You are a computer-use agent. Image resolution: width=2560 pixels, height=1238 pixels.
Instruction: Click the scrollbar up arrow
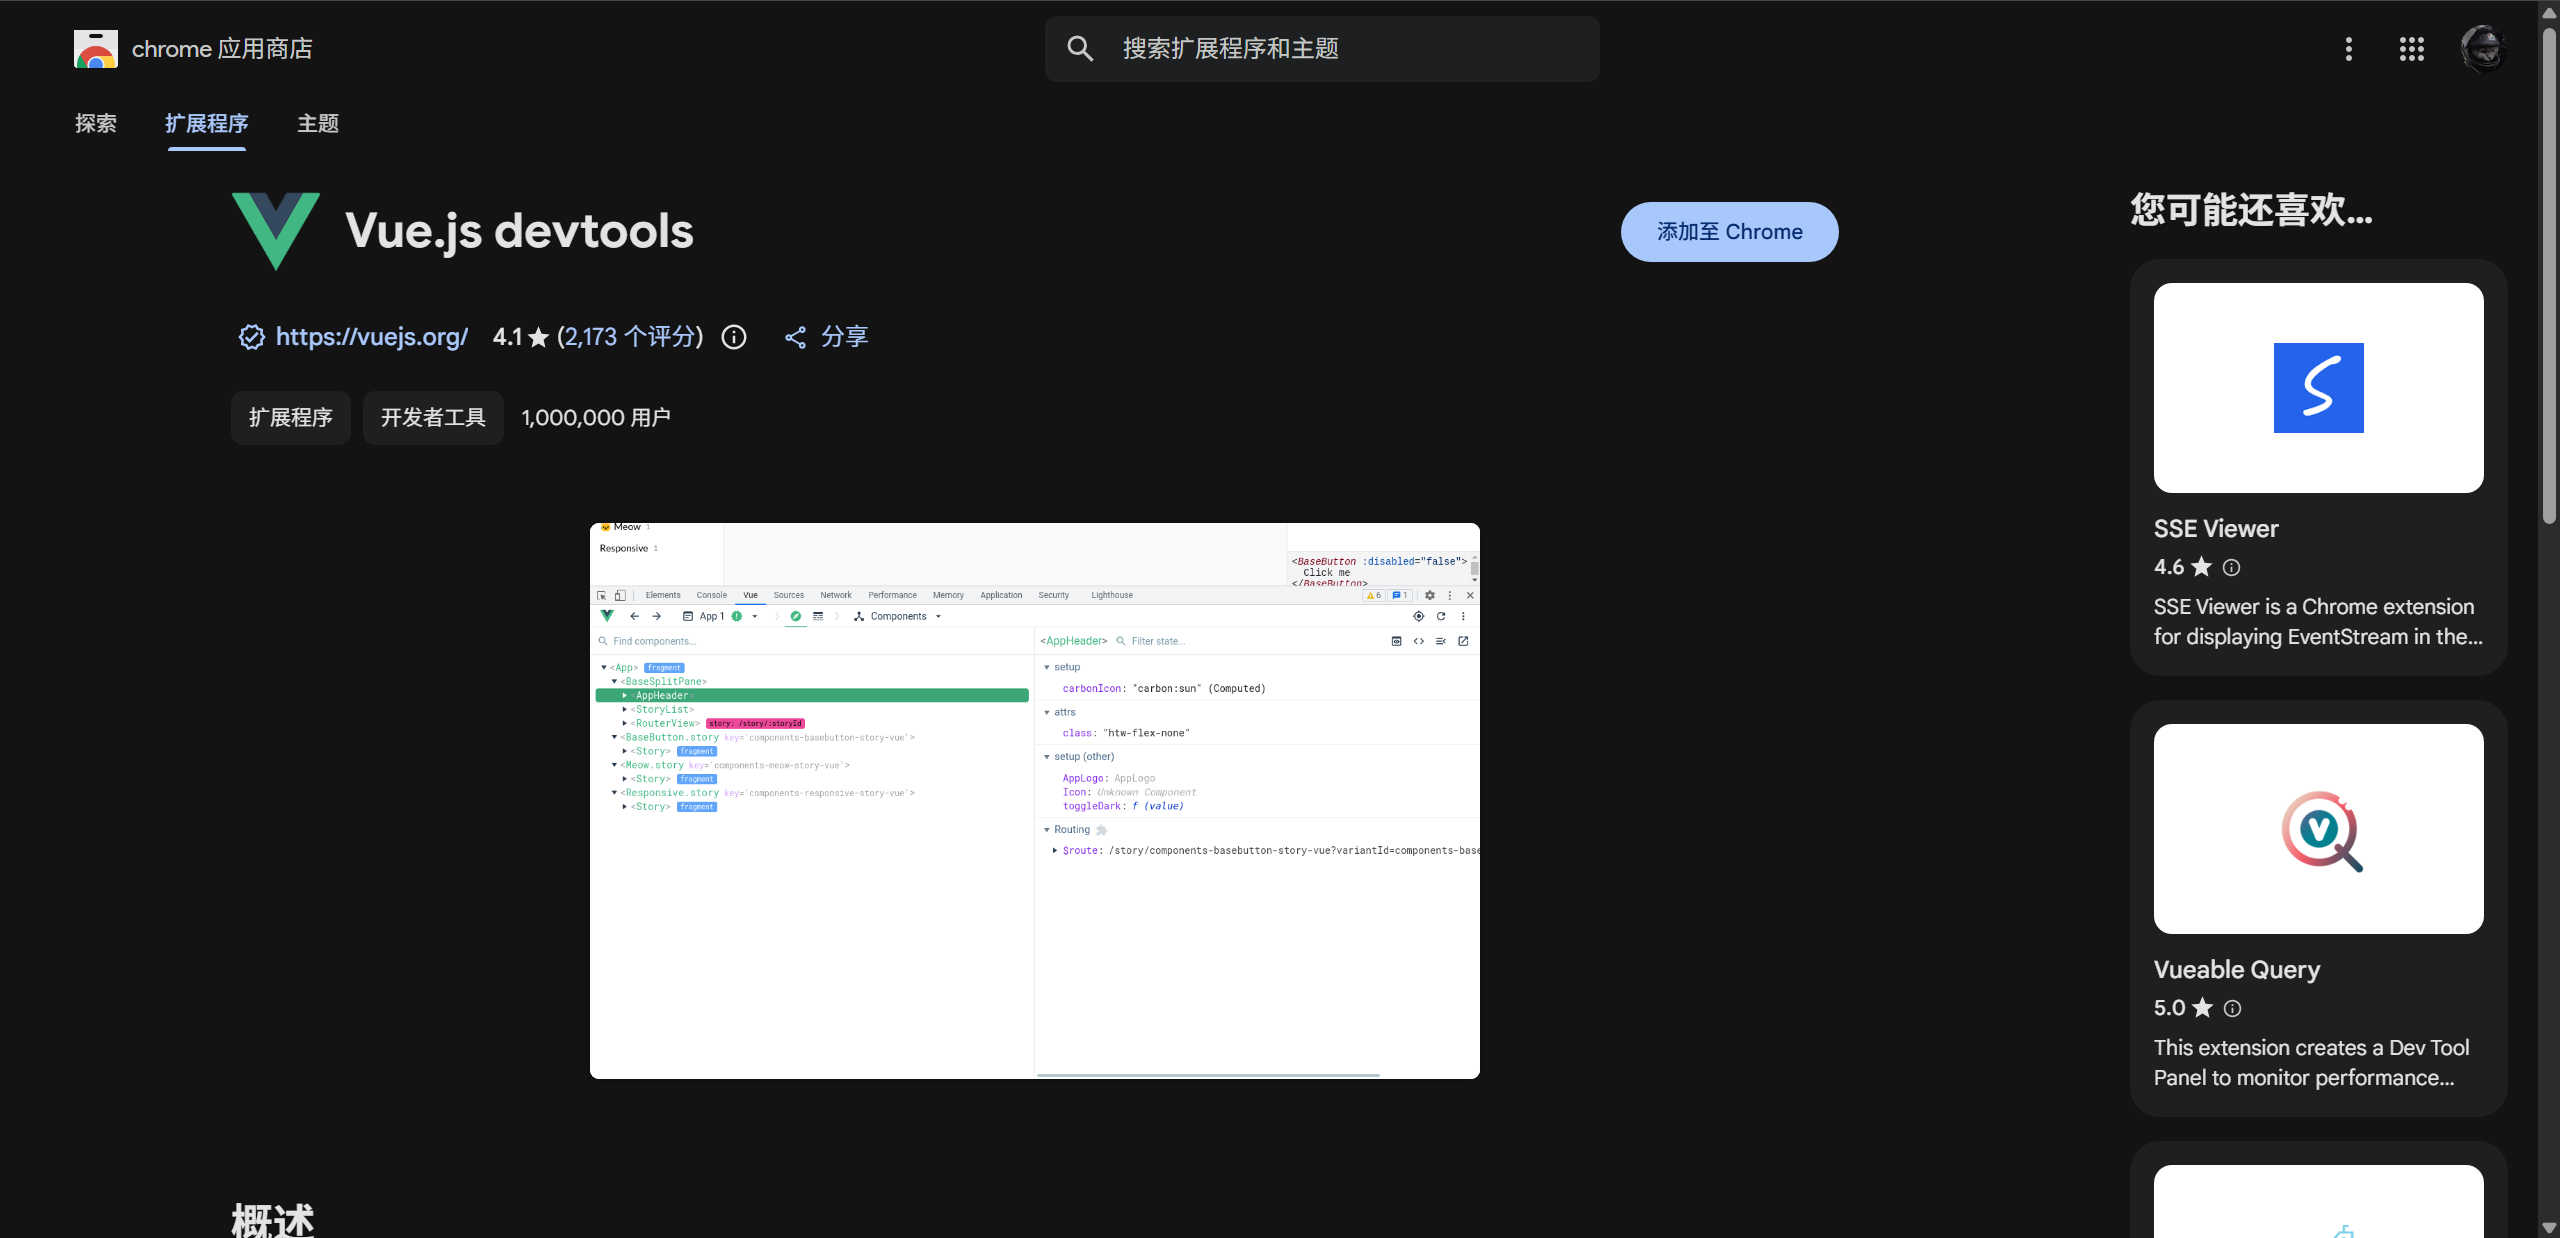pos(2549,12)
